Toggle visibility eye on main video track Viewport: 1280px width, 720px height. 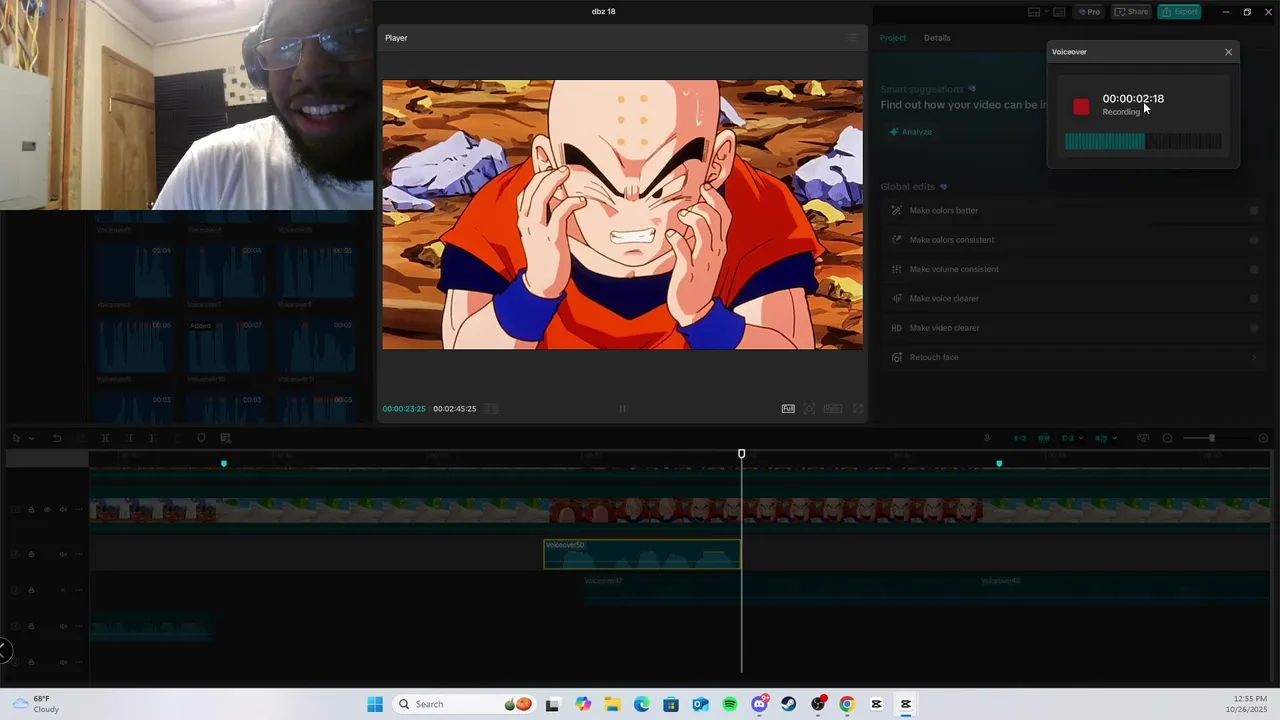[46, 510]
